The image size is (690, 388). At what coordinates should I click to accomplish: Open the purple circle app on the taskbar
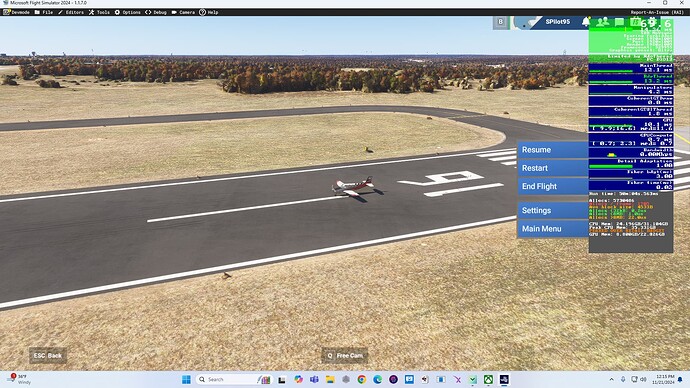(393, 379)
